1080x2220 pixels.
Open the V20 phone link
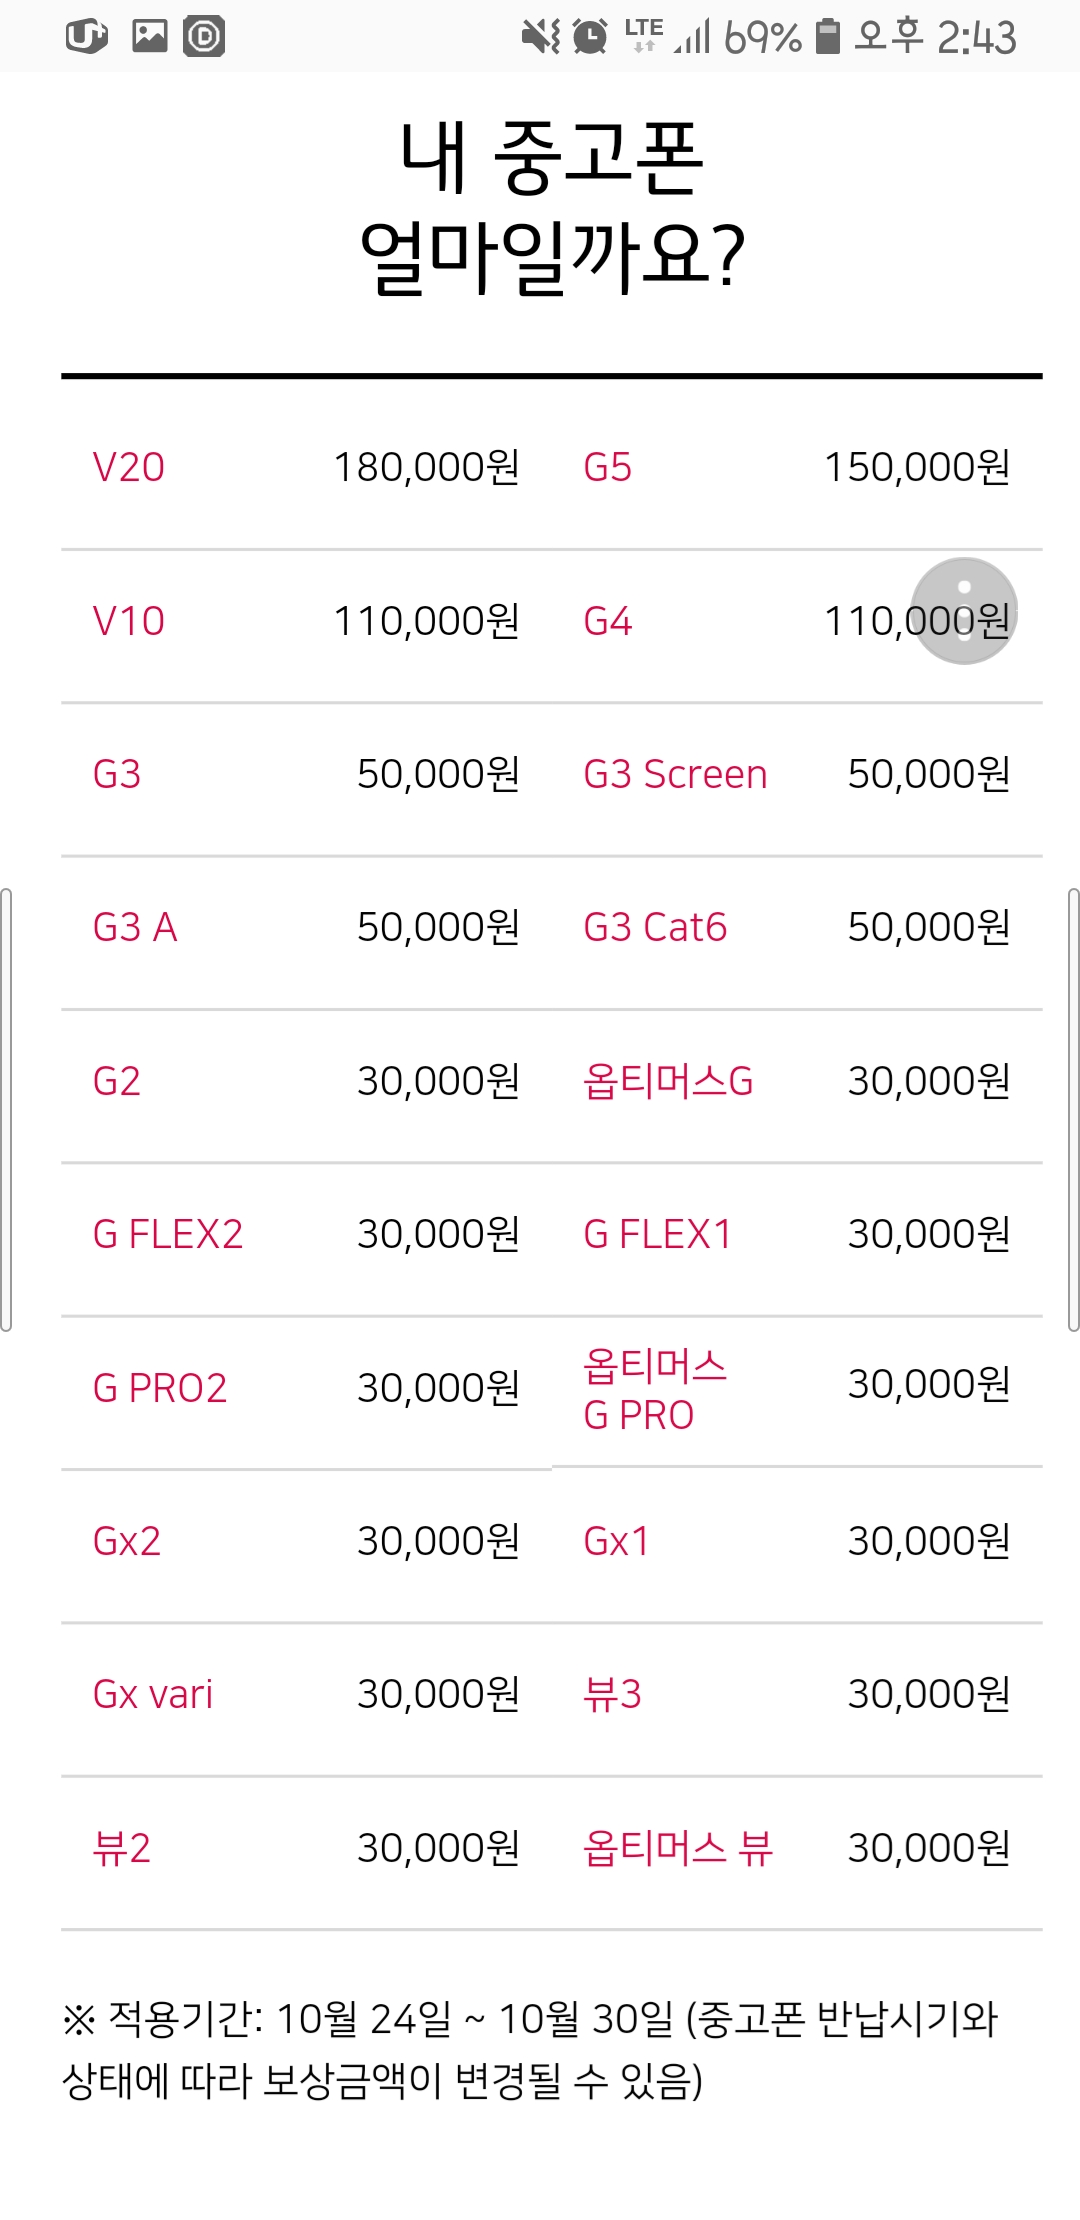(x=129, y=467)
